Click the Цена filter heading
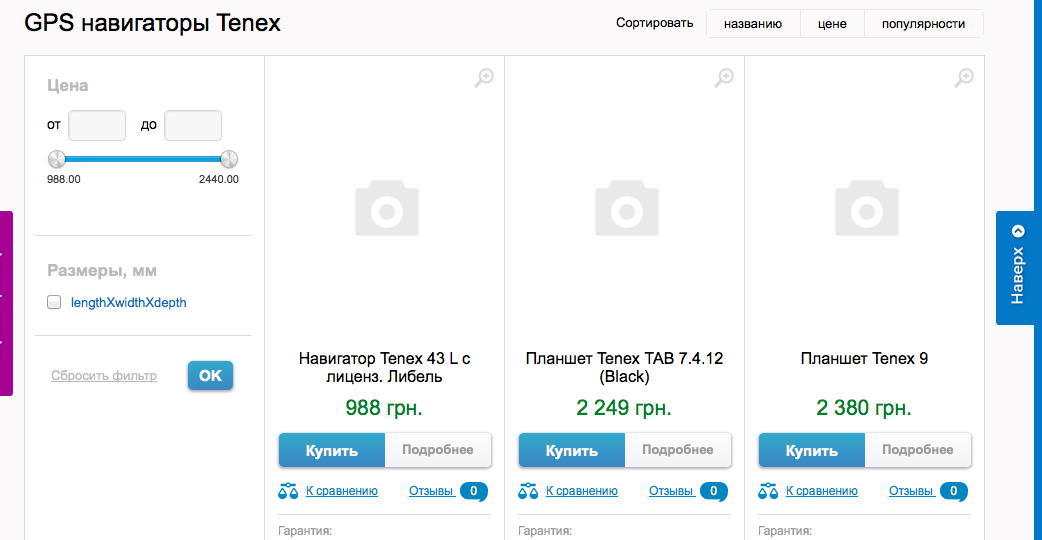1042x540 pixels. click(68, 86)
